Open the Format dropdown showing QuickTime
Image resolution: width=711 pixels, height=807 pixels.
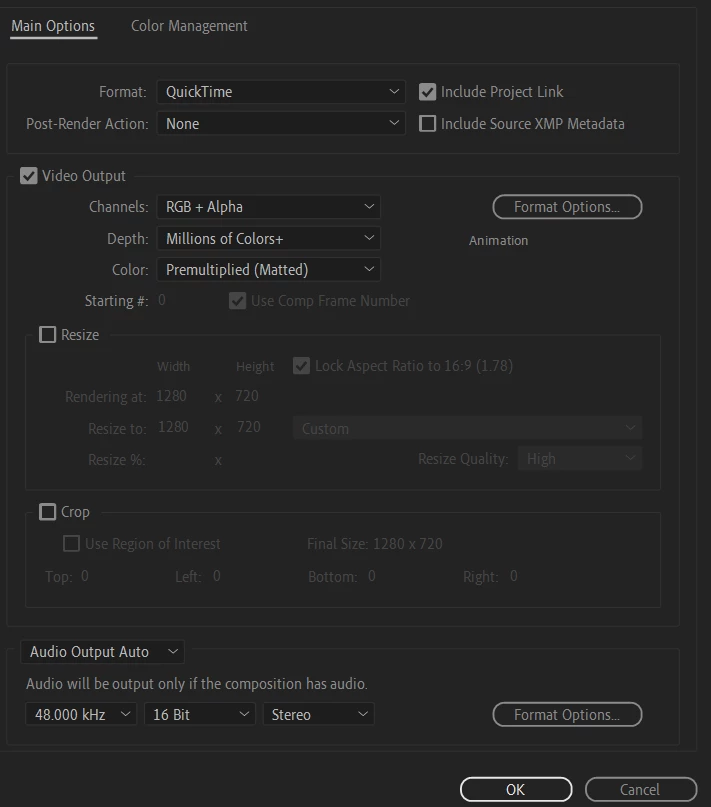(x=281, y=92)
